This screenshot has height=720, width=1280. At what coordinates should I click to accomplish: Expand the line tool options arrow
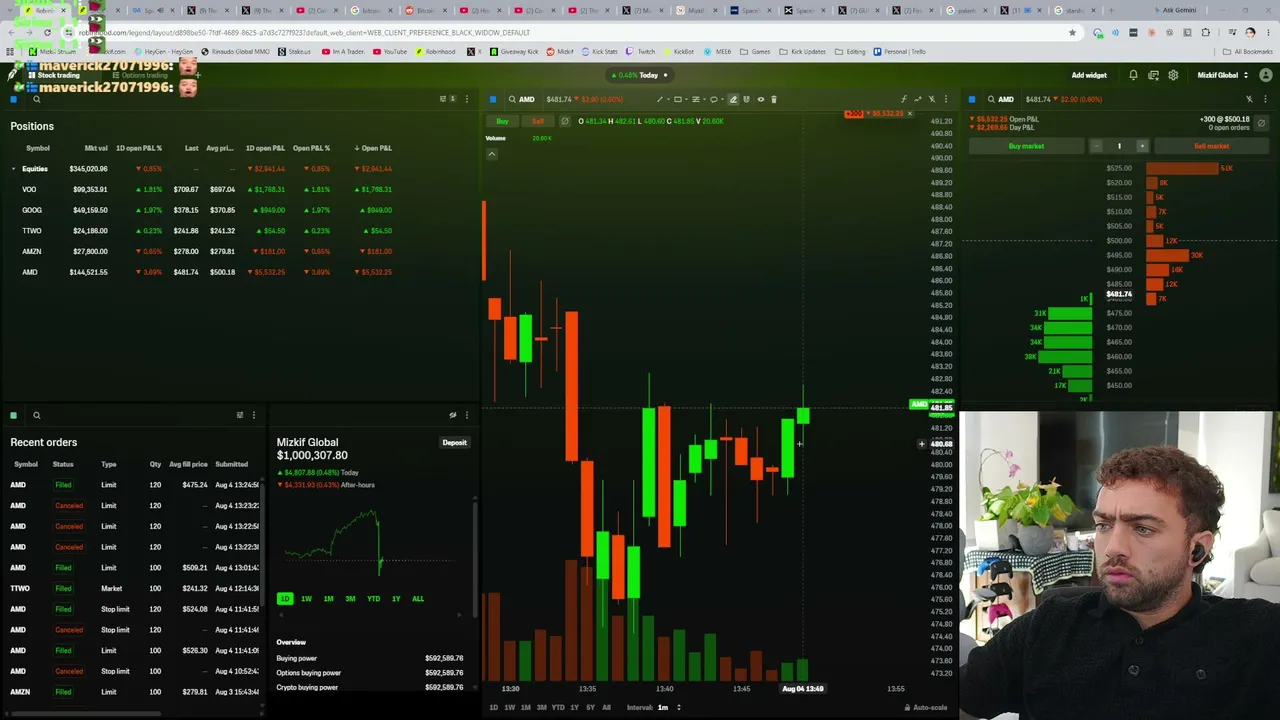(x=667, y=99)
